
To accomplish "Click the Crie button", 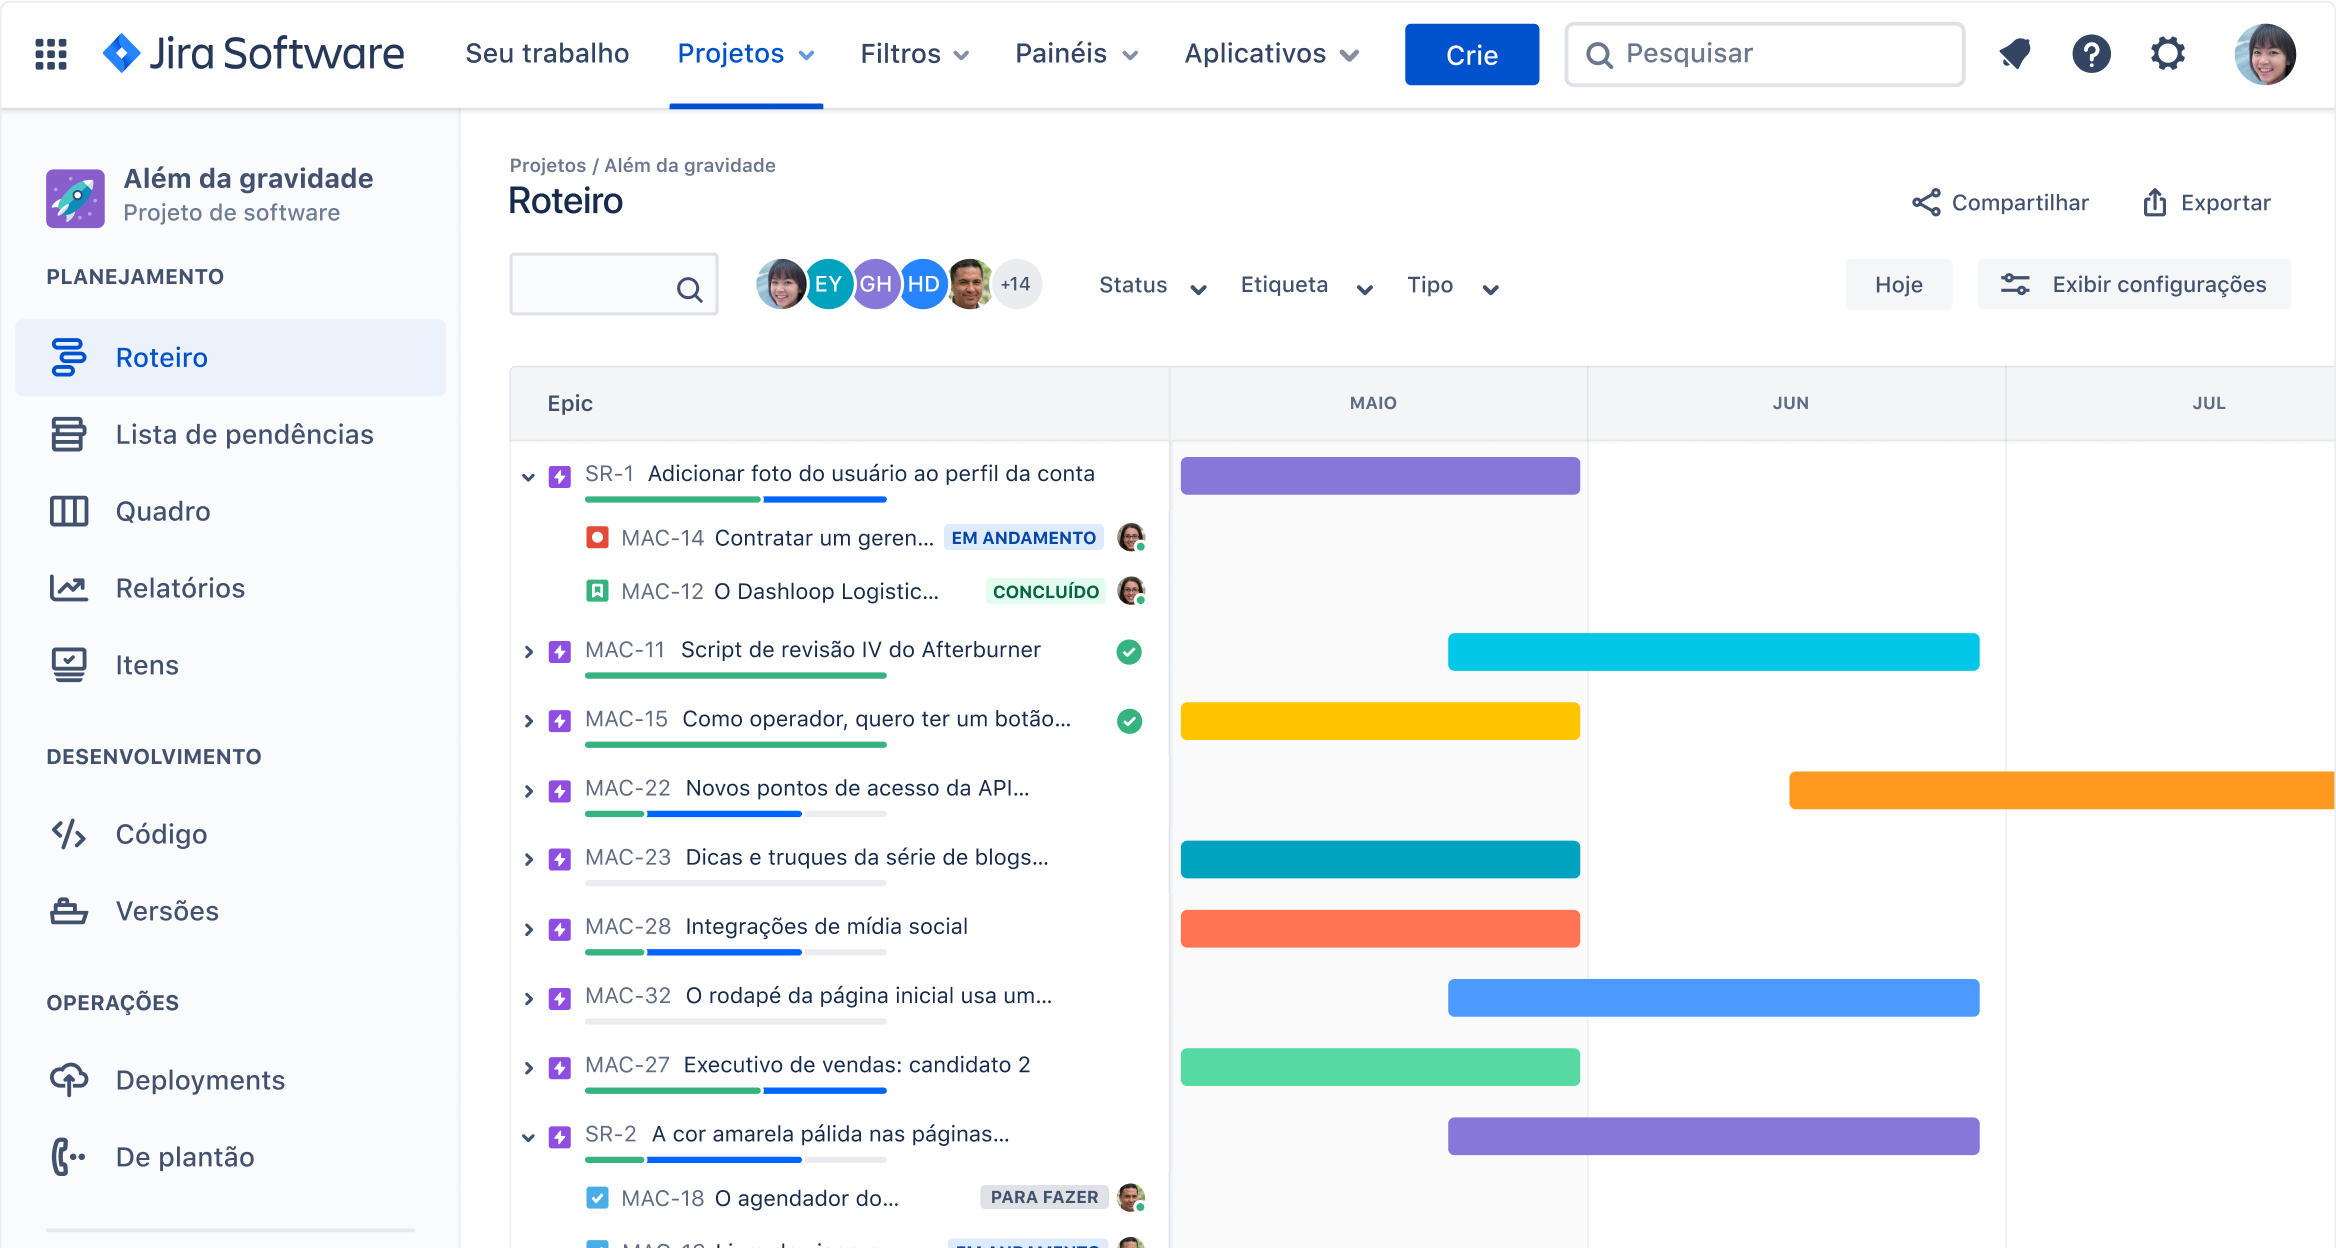I will 1471,54.
